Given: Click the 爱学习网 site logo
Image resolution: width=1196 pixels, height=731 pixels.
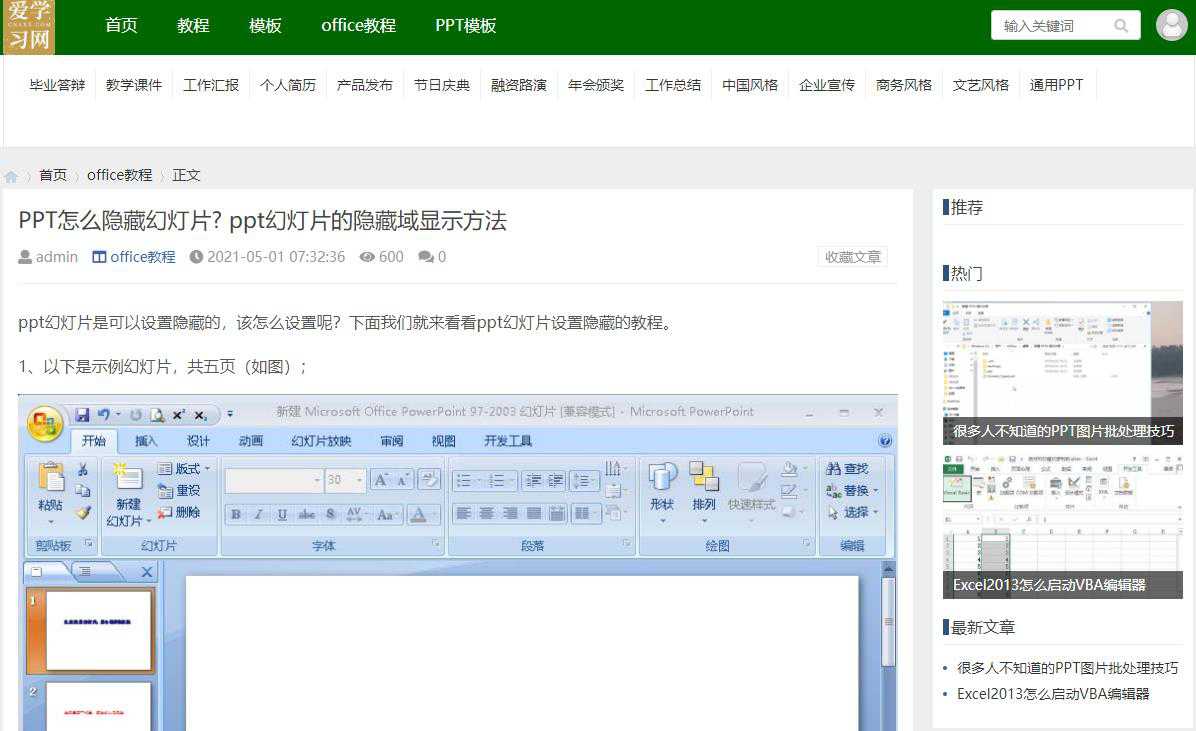Looking at the screenshot, I should pyautogui.click(x=28, y=27).
